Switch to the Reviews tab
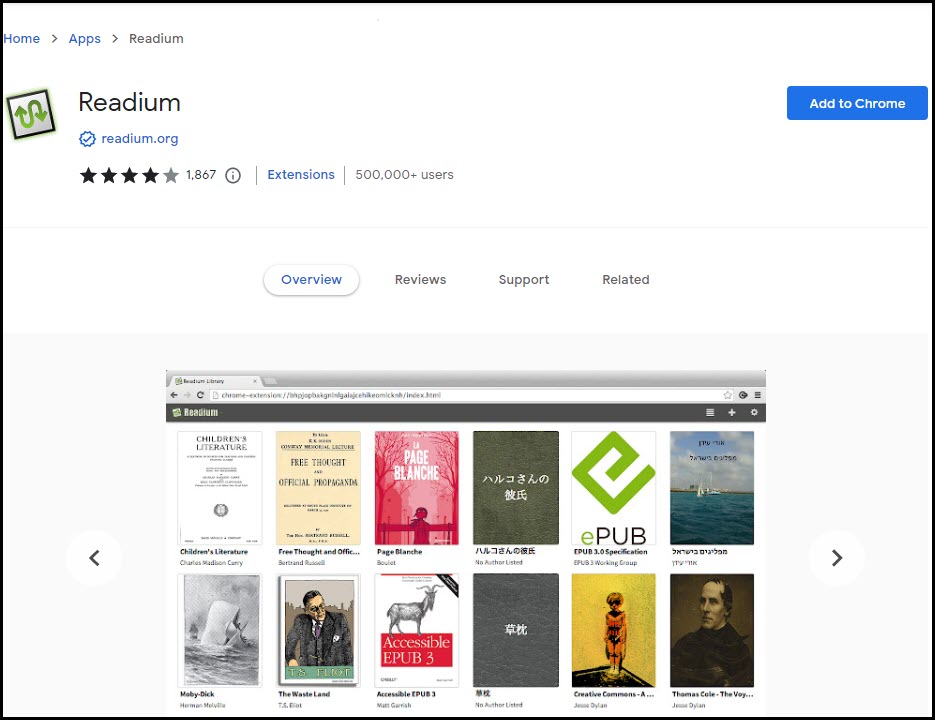The width and height of the screenshot is (935, 720). pyautogui.click(x=420, y=280)
